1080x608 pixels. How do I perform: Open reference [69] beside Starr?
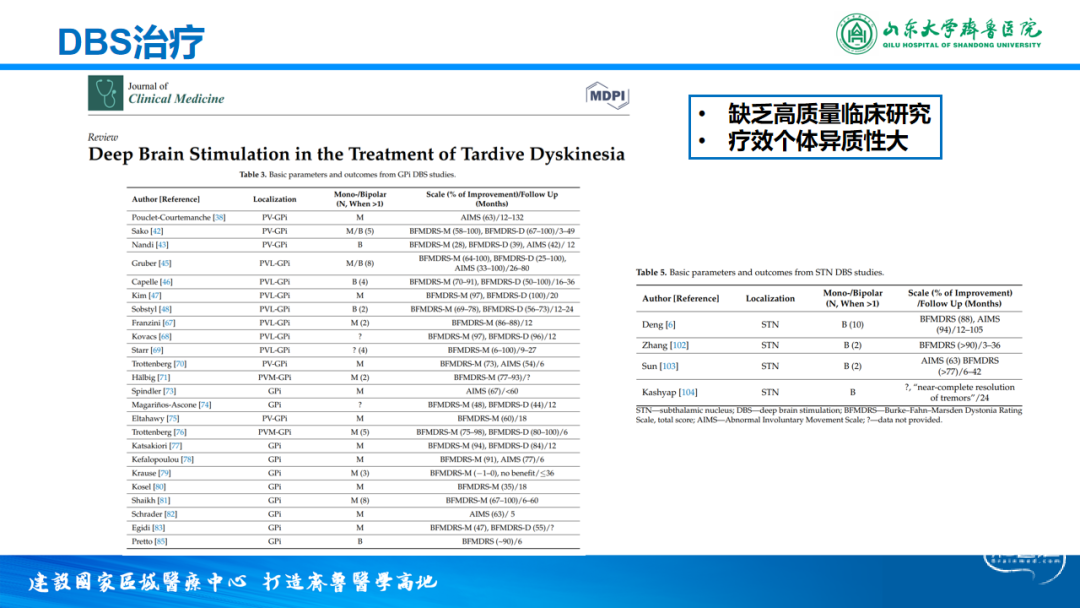(x=158, y=350)
